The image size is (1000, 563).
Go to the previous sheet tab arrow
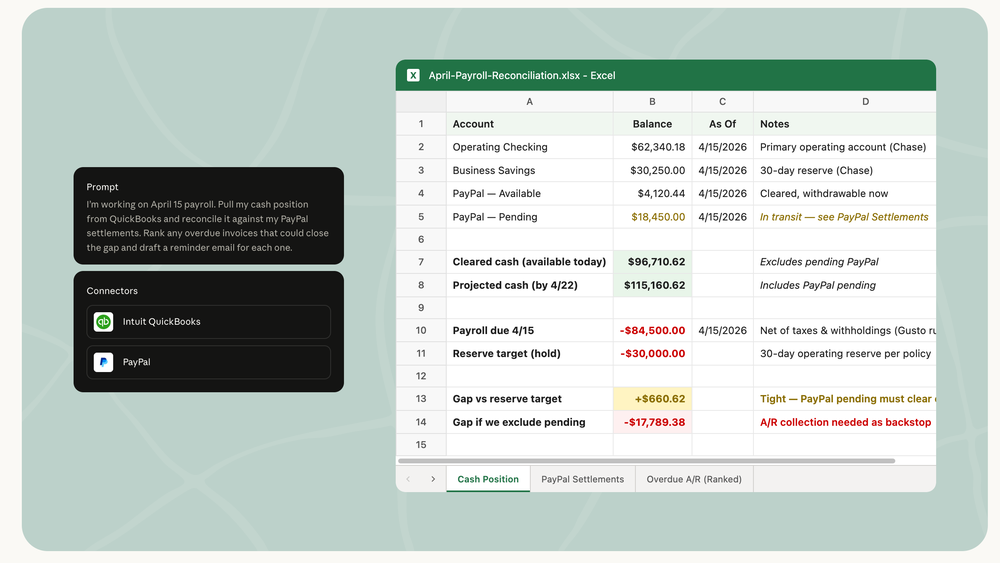(408, 479)
